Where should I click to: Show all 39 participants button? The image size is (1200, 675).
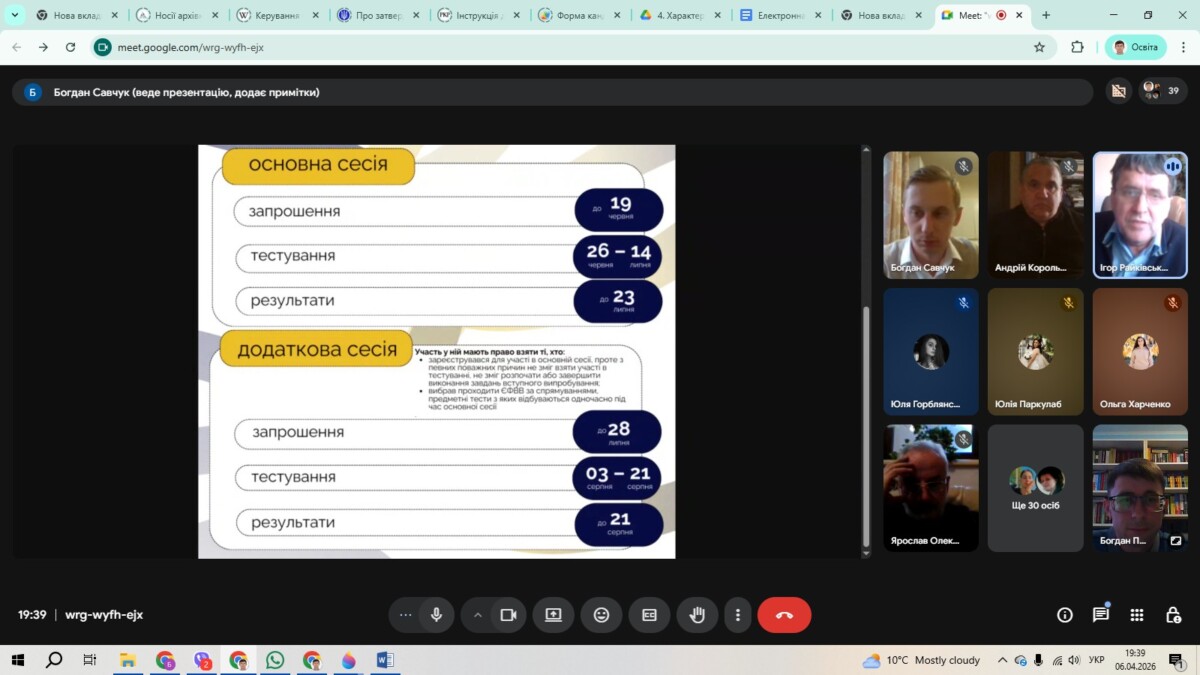click(x=1163, y=91)
